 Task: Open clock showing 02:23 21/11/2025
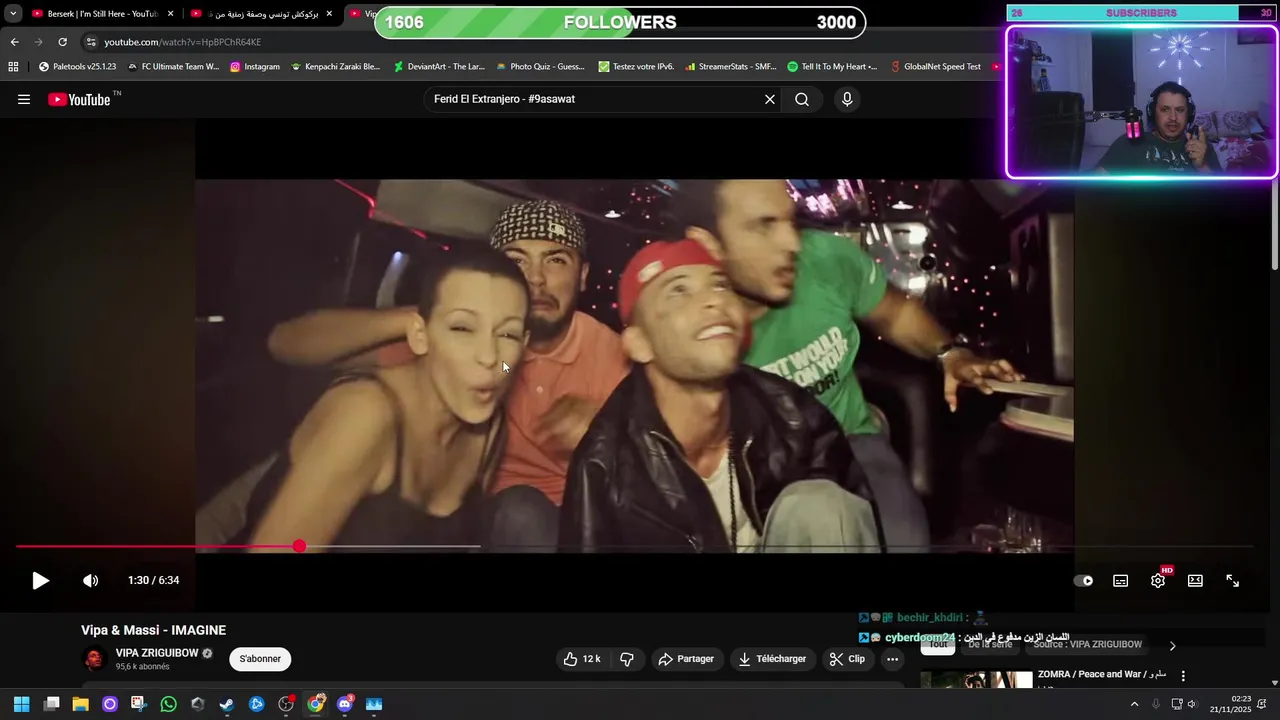(x=1231, y=704)
